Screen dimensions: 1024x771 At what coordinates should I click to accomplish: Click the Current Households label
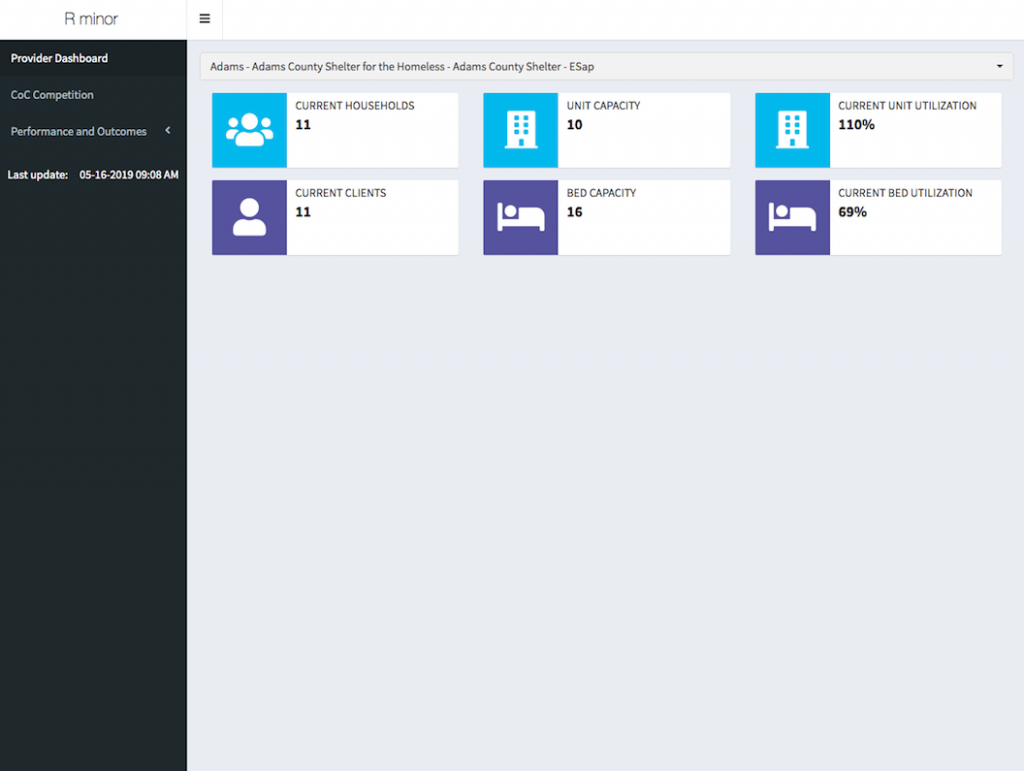pos(355,106)
